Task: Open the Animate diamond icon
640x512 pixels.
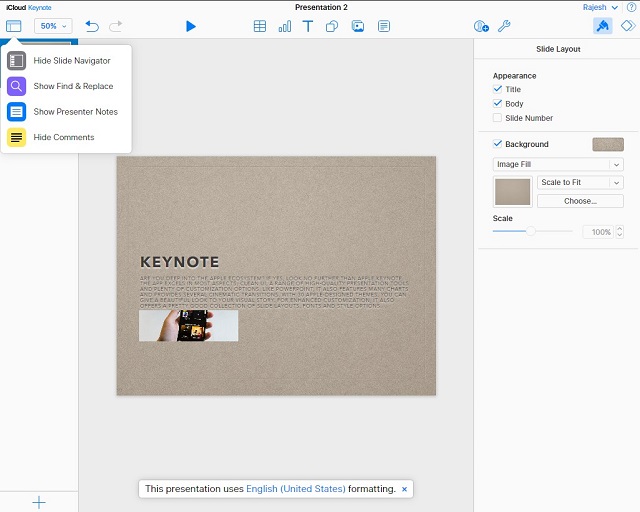Action: 628,26
